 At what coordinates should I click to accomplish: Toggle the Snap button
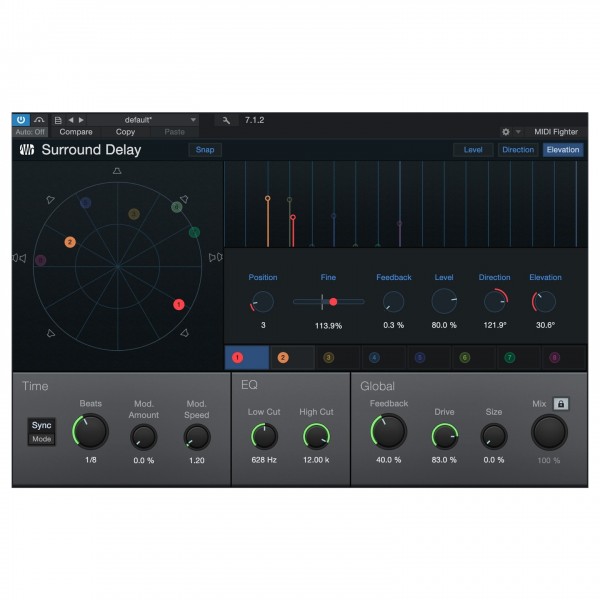coord(205,150)
